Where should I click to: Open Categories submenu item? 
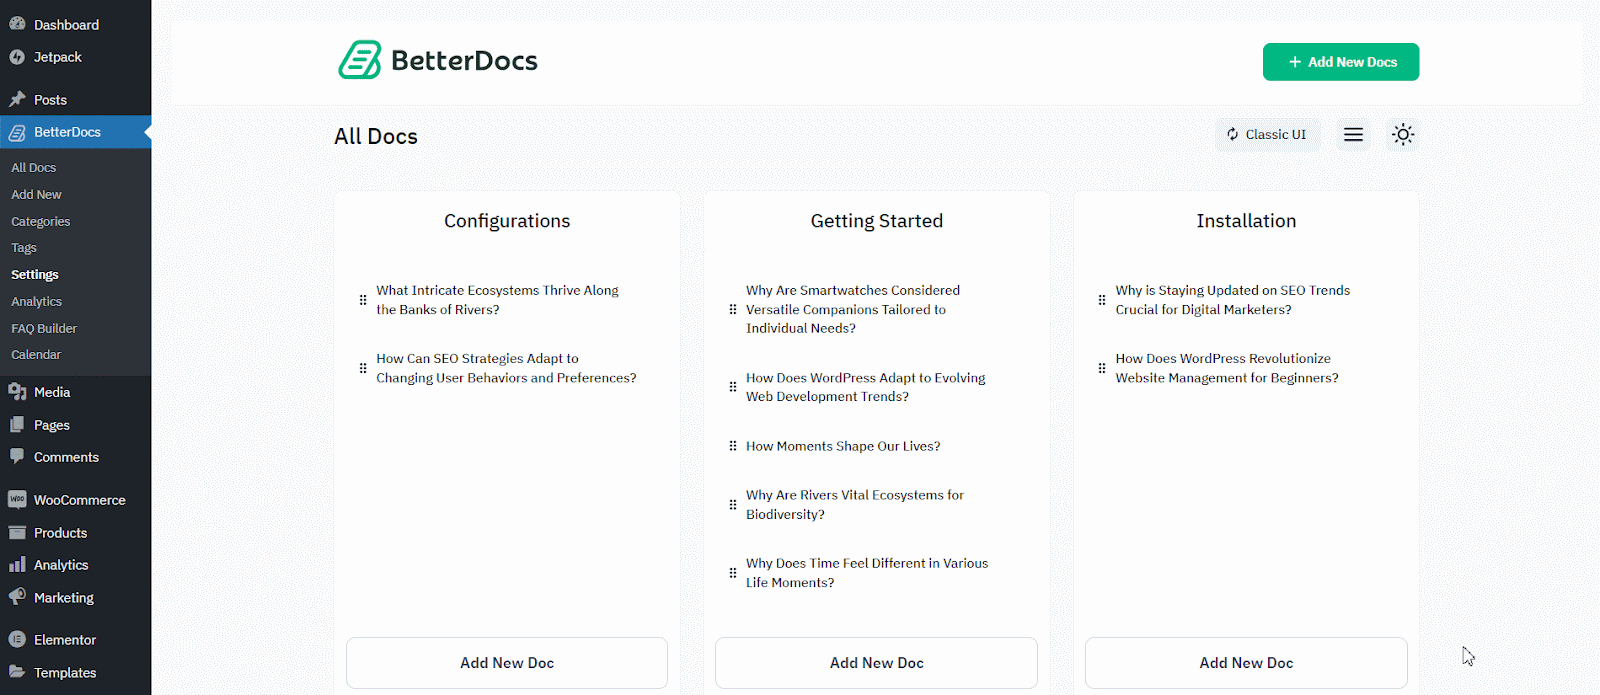pyautogui.click(x=41, y=222)
